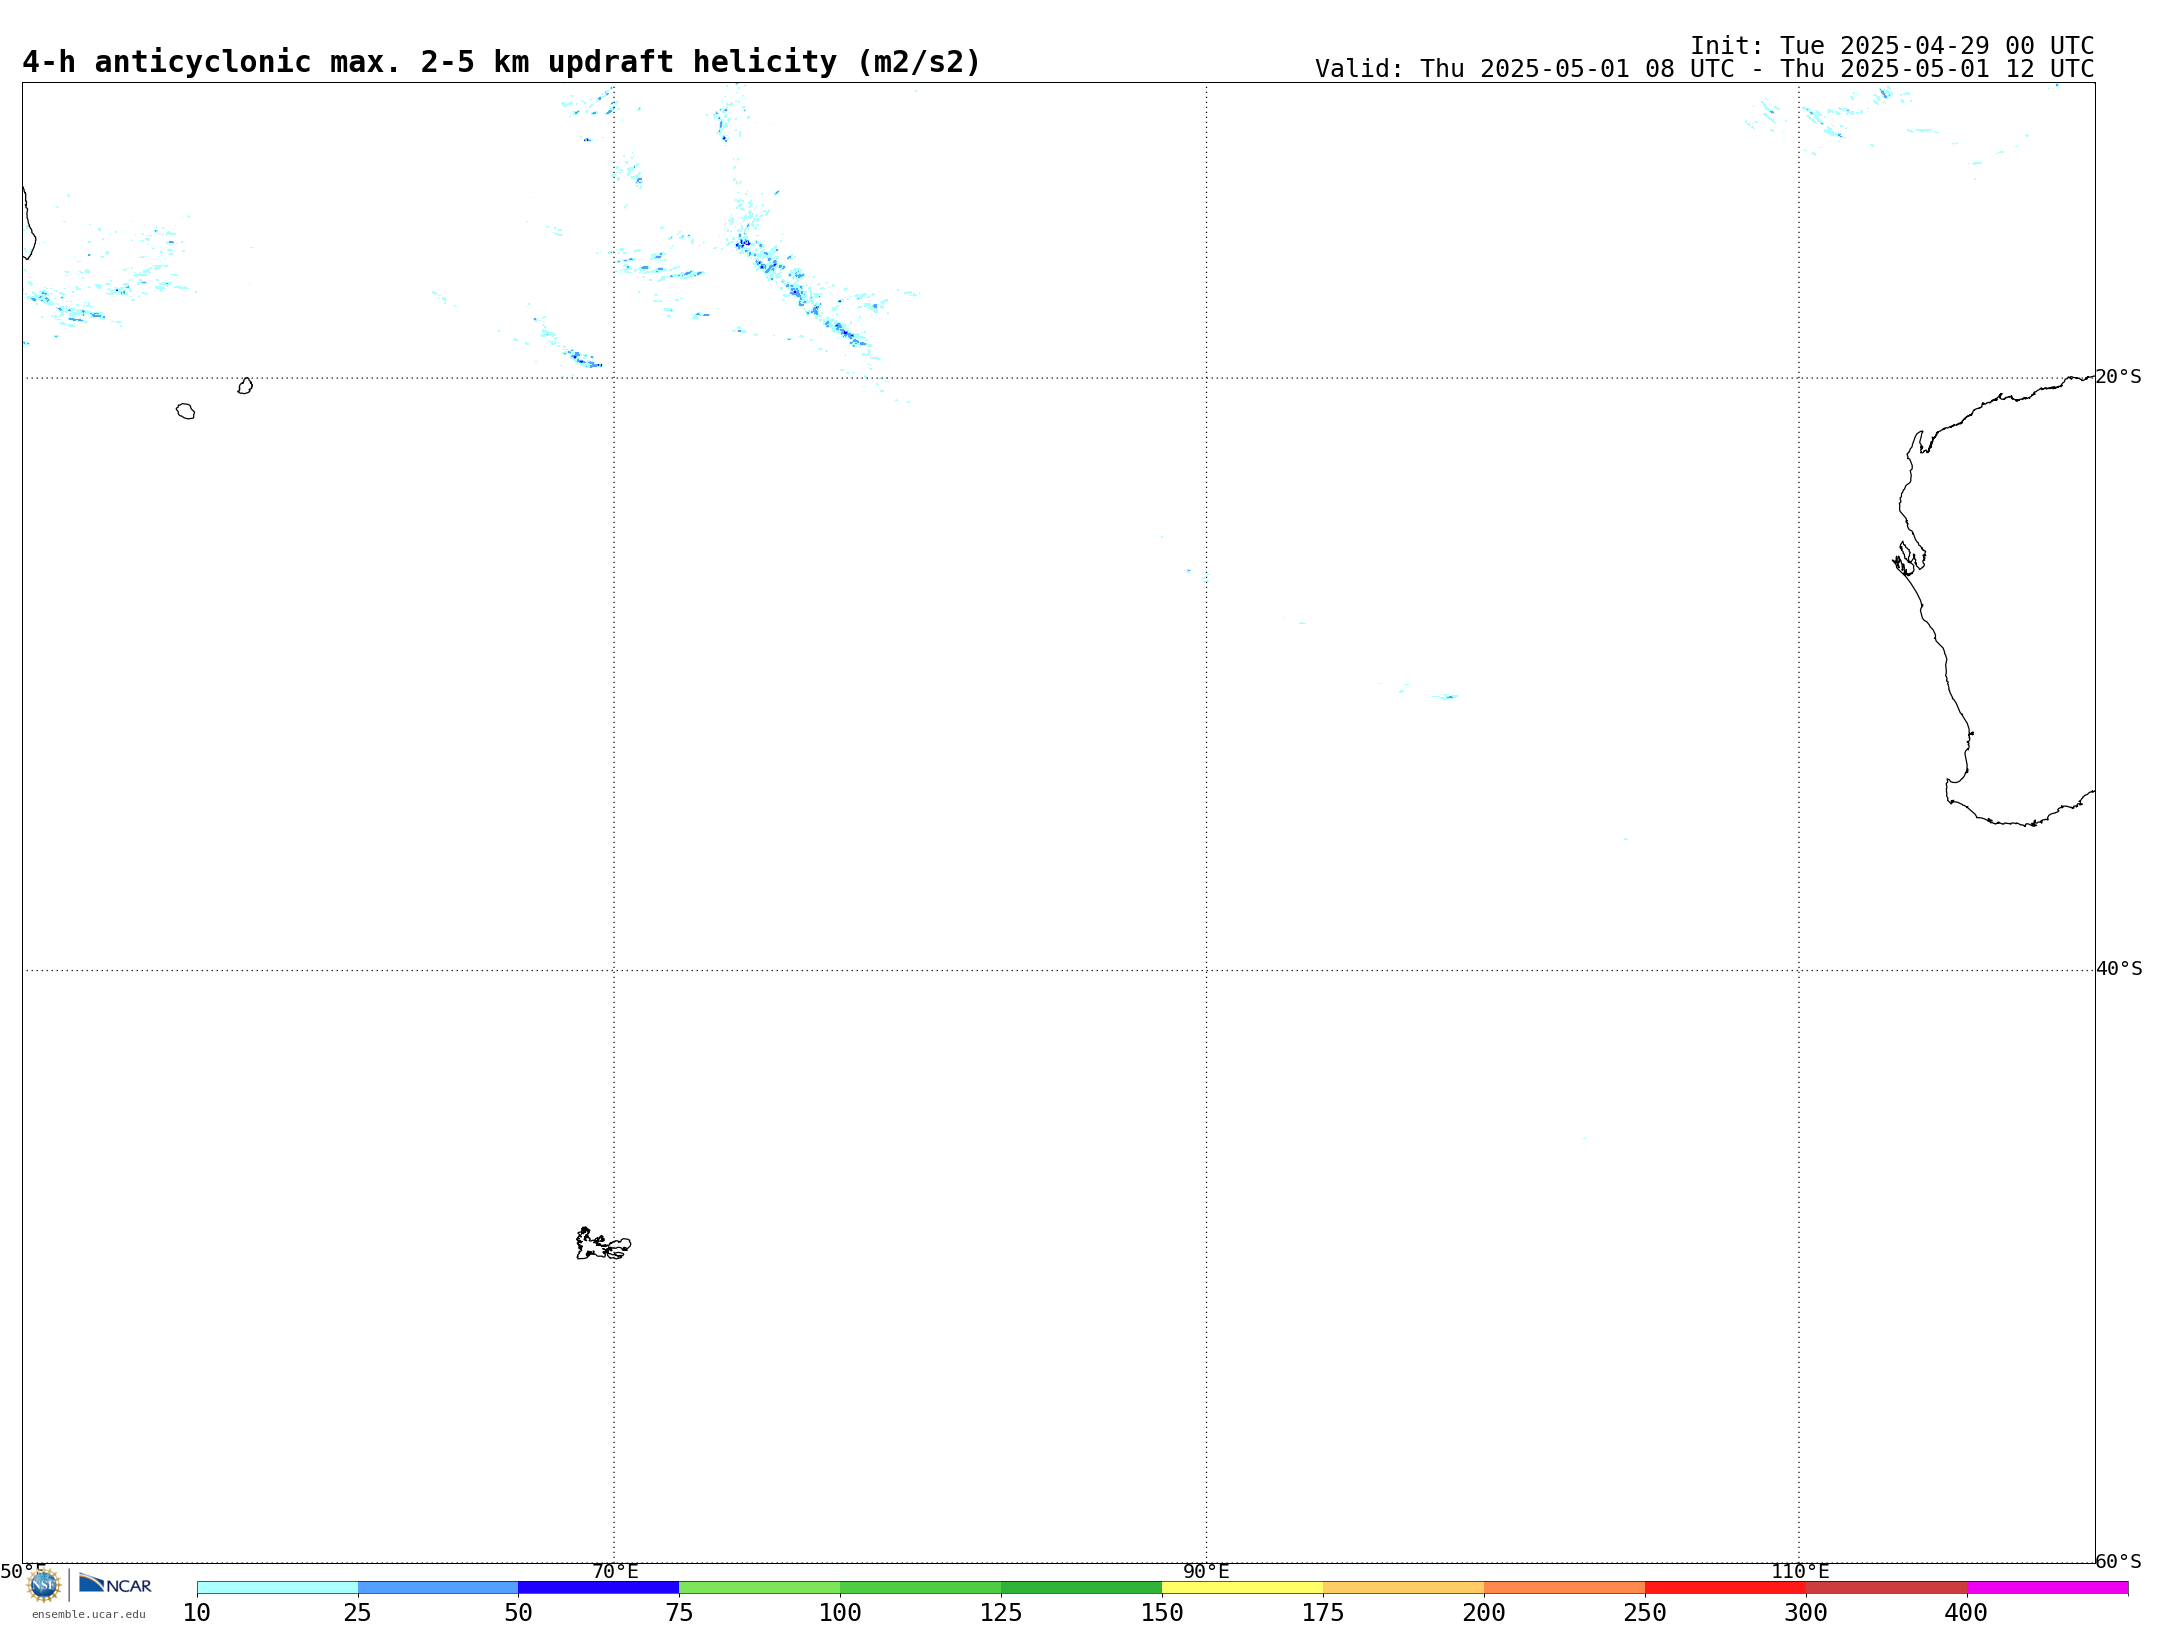This screenshot has width=2160, height=1626.
Task: Click the light orange colorbar swatch at 175
Action: (1404, 1588)
